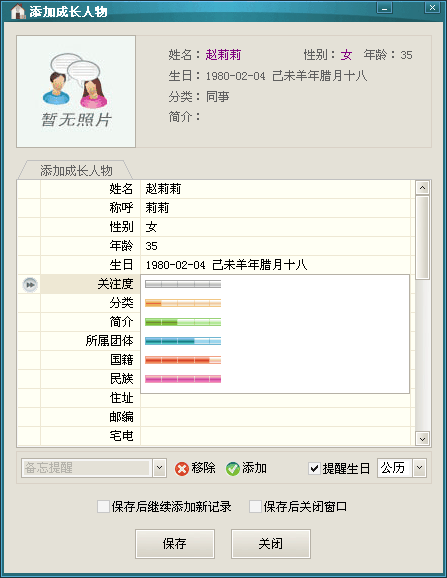Select the green two-level attention bar
The height and width of the screenshot is (578, 447).
pyautogui.click(x=183, y=322)
